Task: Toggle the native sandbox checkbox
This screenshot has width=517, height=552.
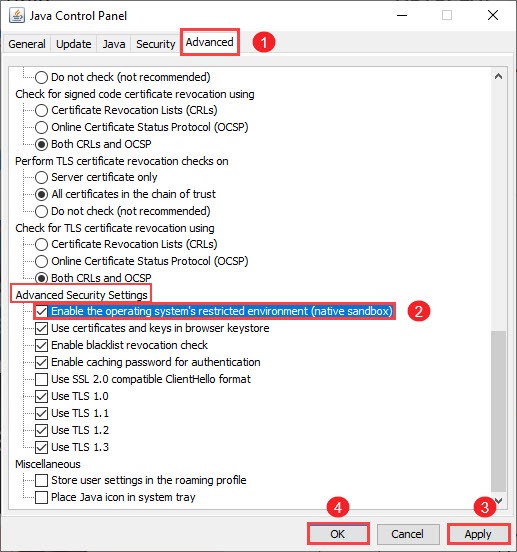Action: click(42, 311)
